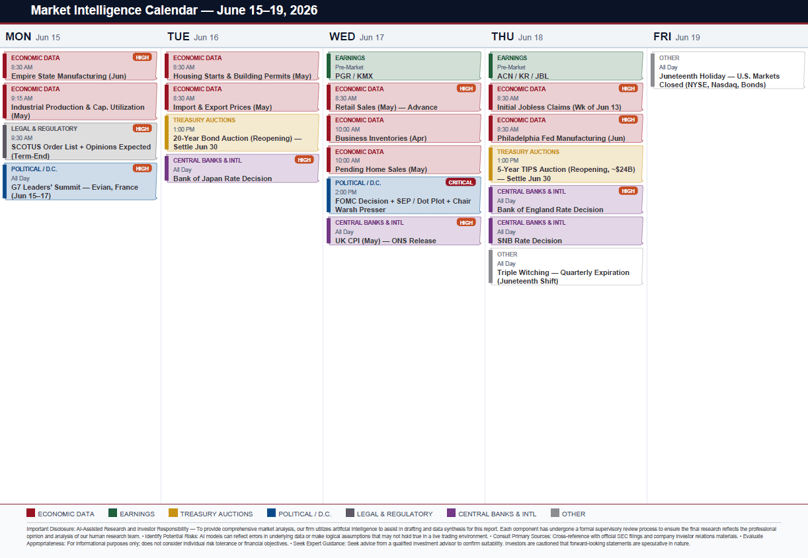Open the Juneteenth Holiday event card
Screen dimensions: 808x558
(728, 71)
